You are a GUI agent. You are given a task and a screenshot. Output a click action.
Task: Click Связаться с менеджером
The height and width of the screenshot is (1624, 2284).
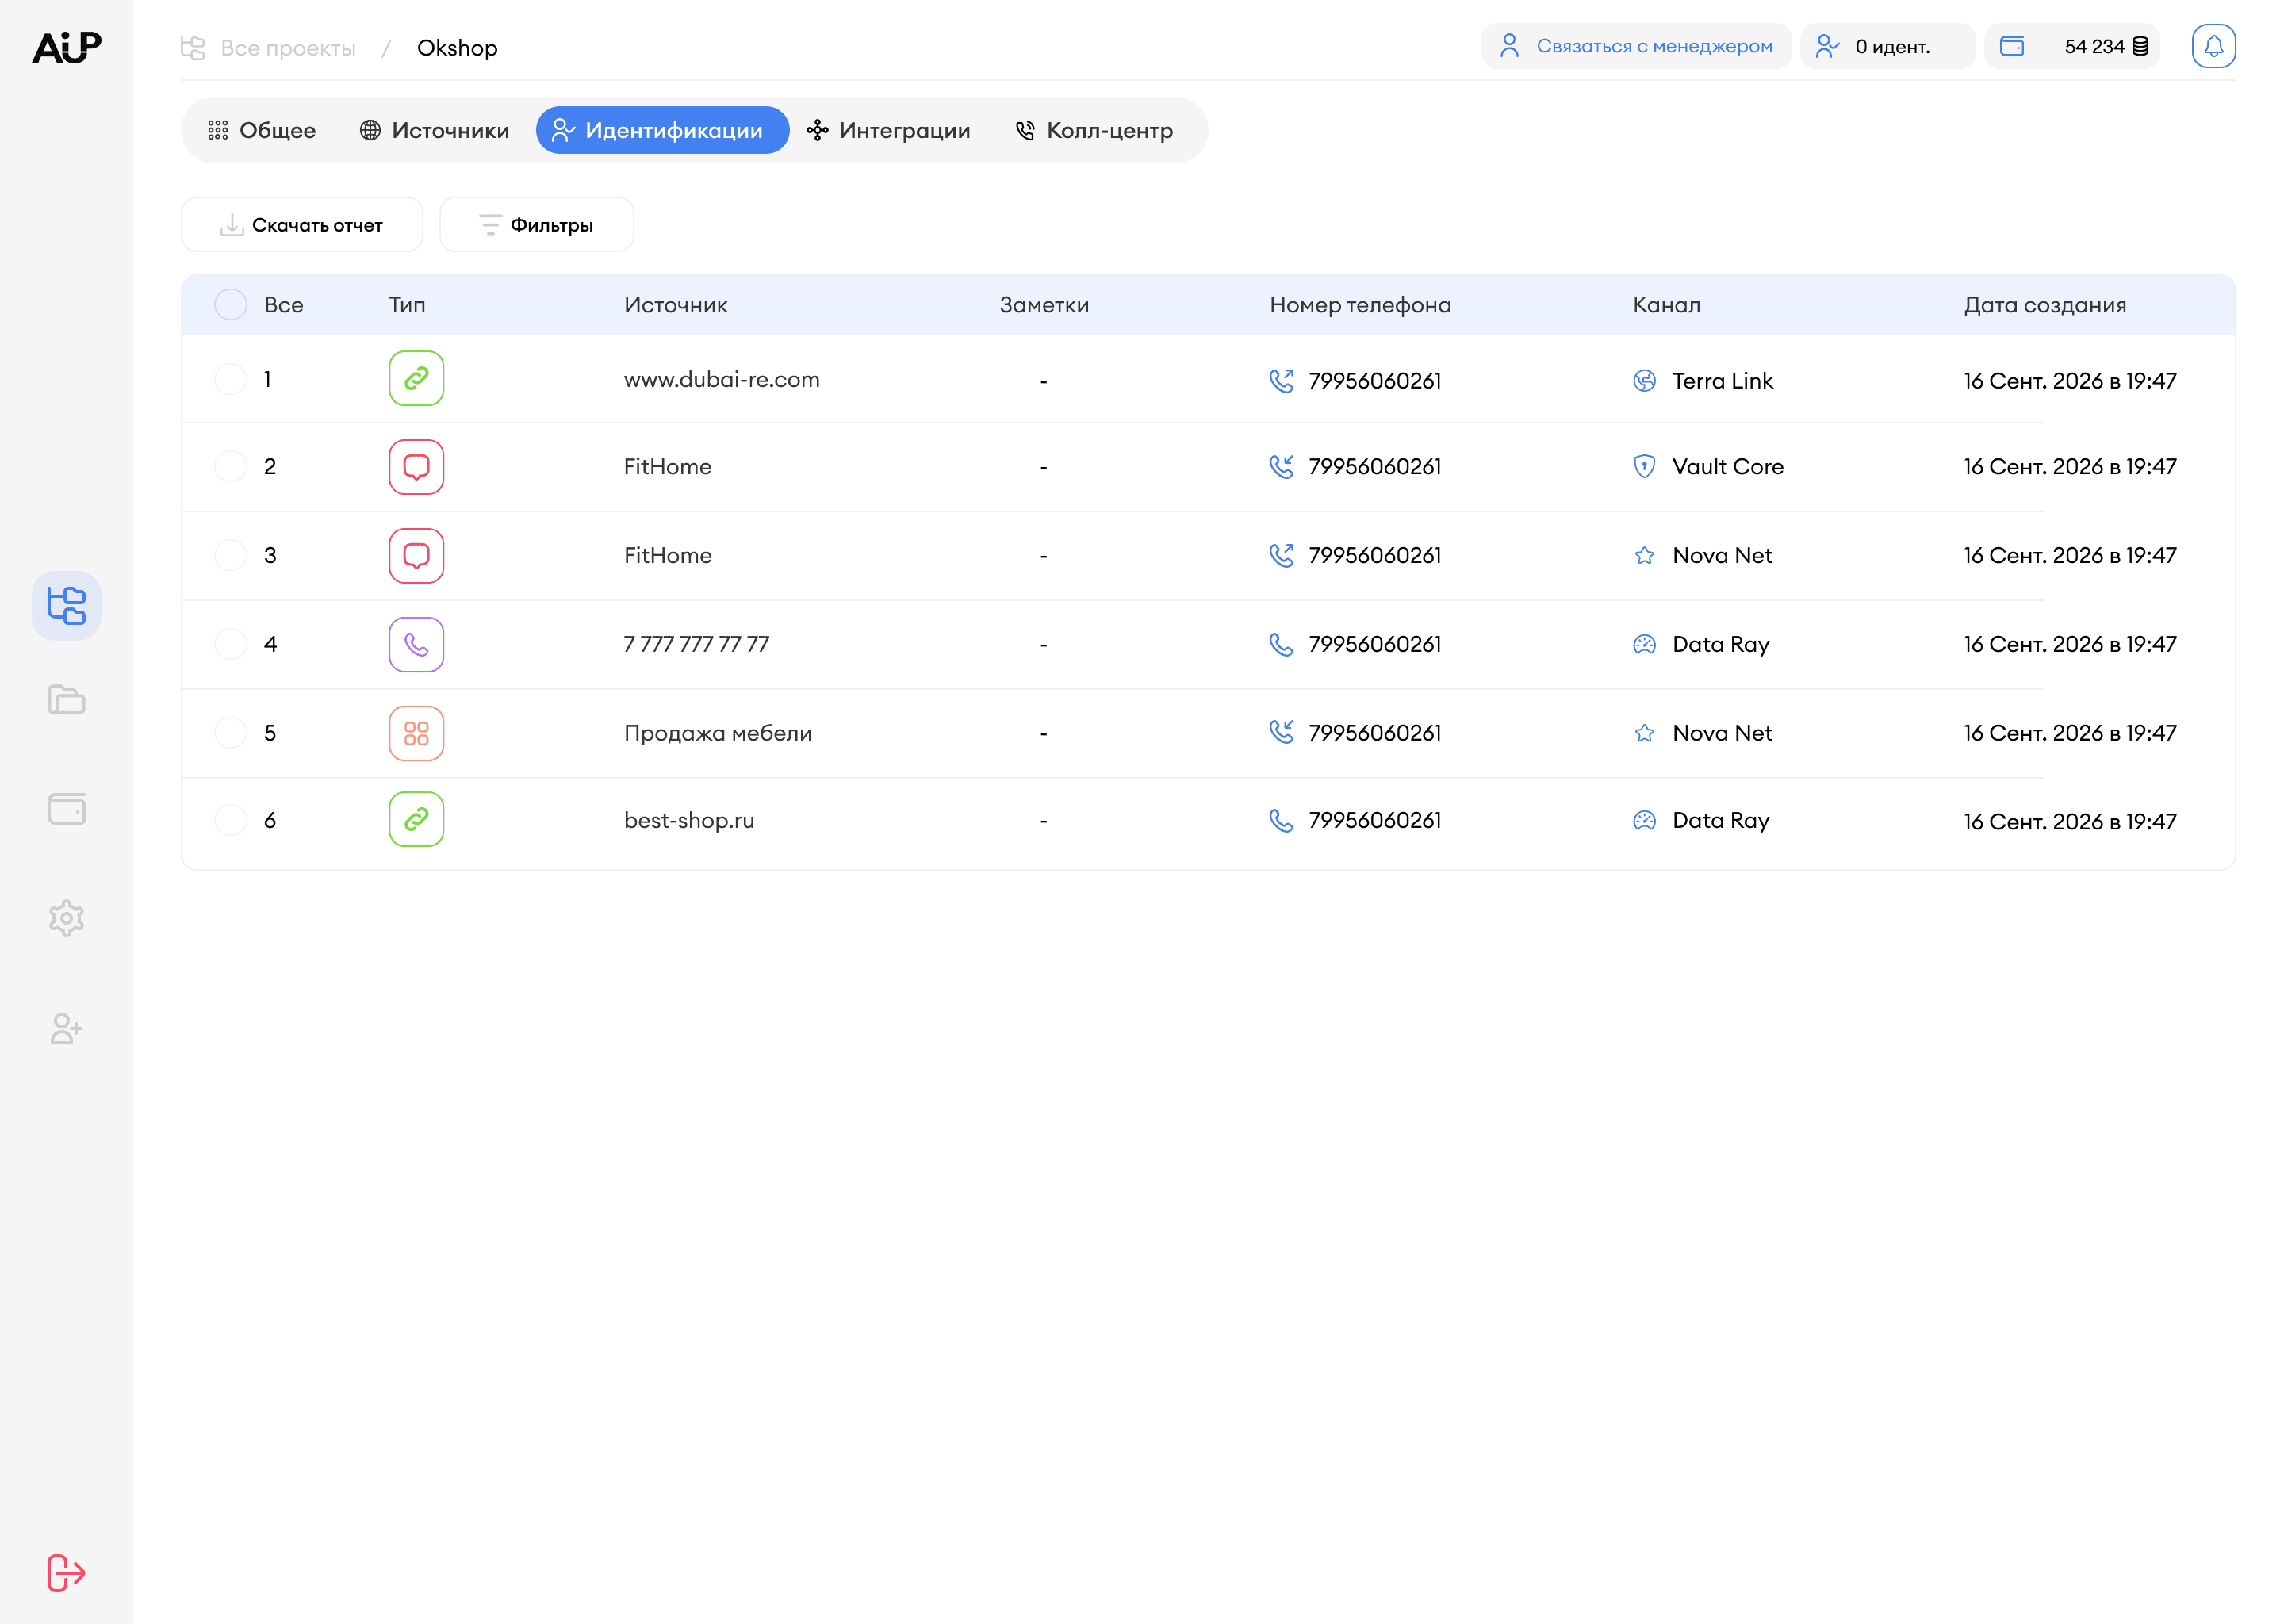click(x=1635, y=45)
